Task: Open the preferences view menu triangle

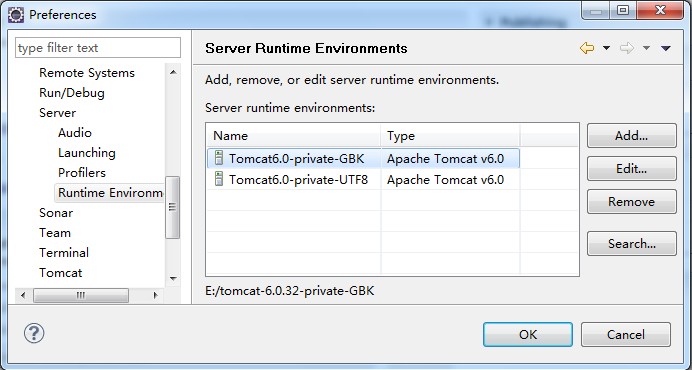Action: click(666, 48)
